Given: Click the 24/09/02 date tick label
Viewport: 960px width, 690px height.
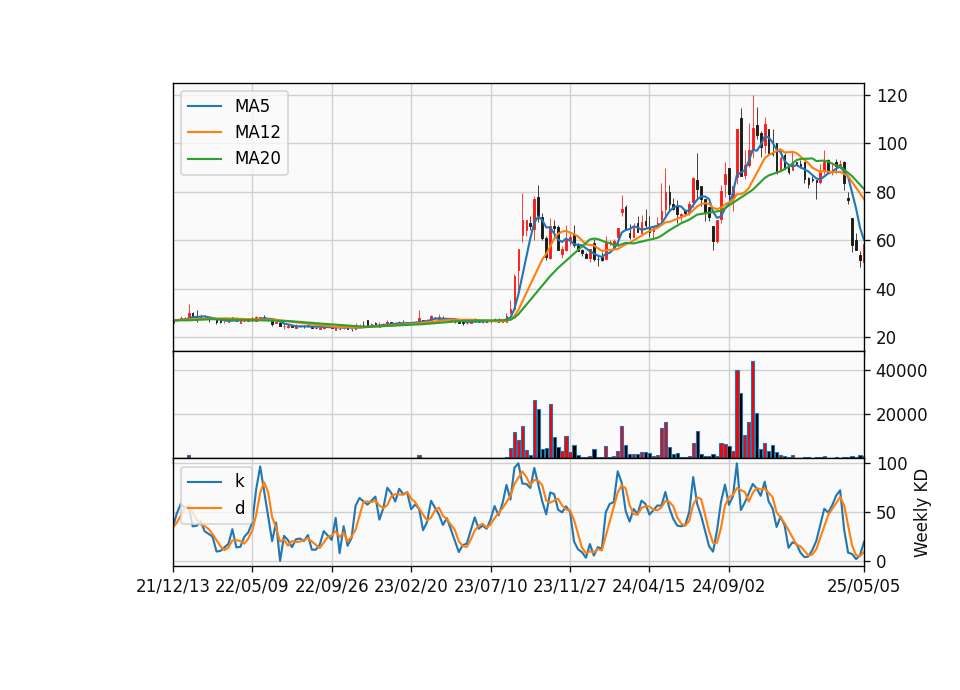Looking at the screenshot, I should pos(729,586).
